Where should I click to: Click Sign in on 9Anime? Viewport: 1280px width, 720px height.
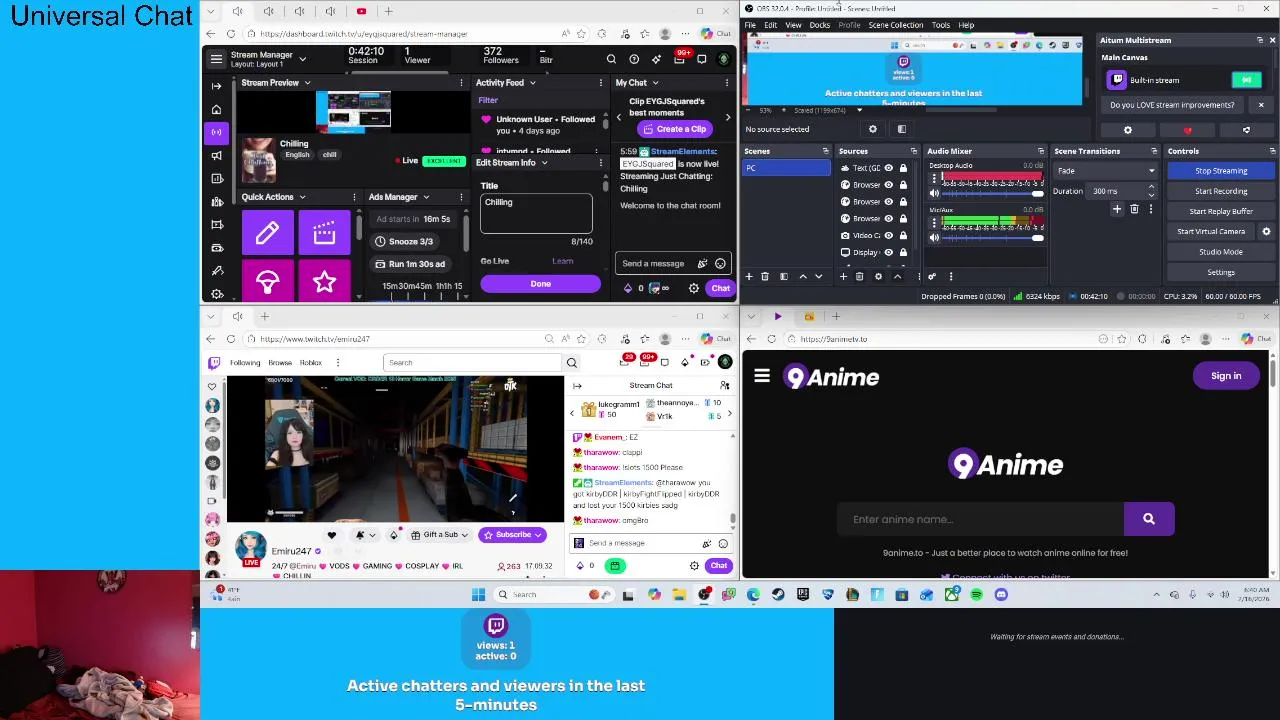(1226, 376)
